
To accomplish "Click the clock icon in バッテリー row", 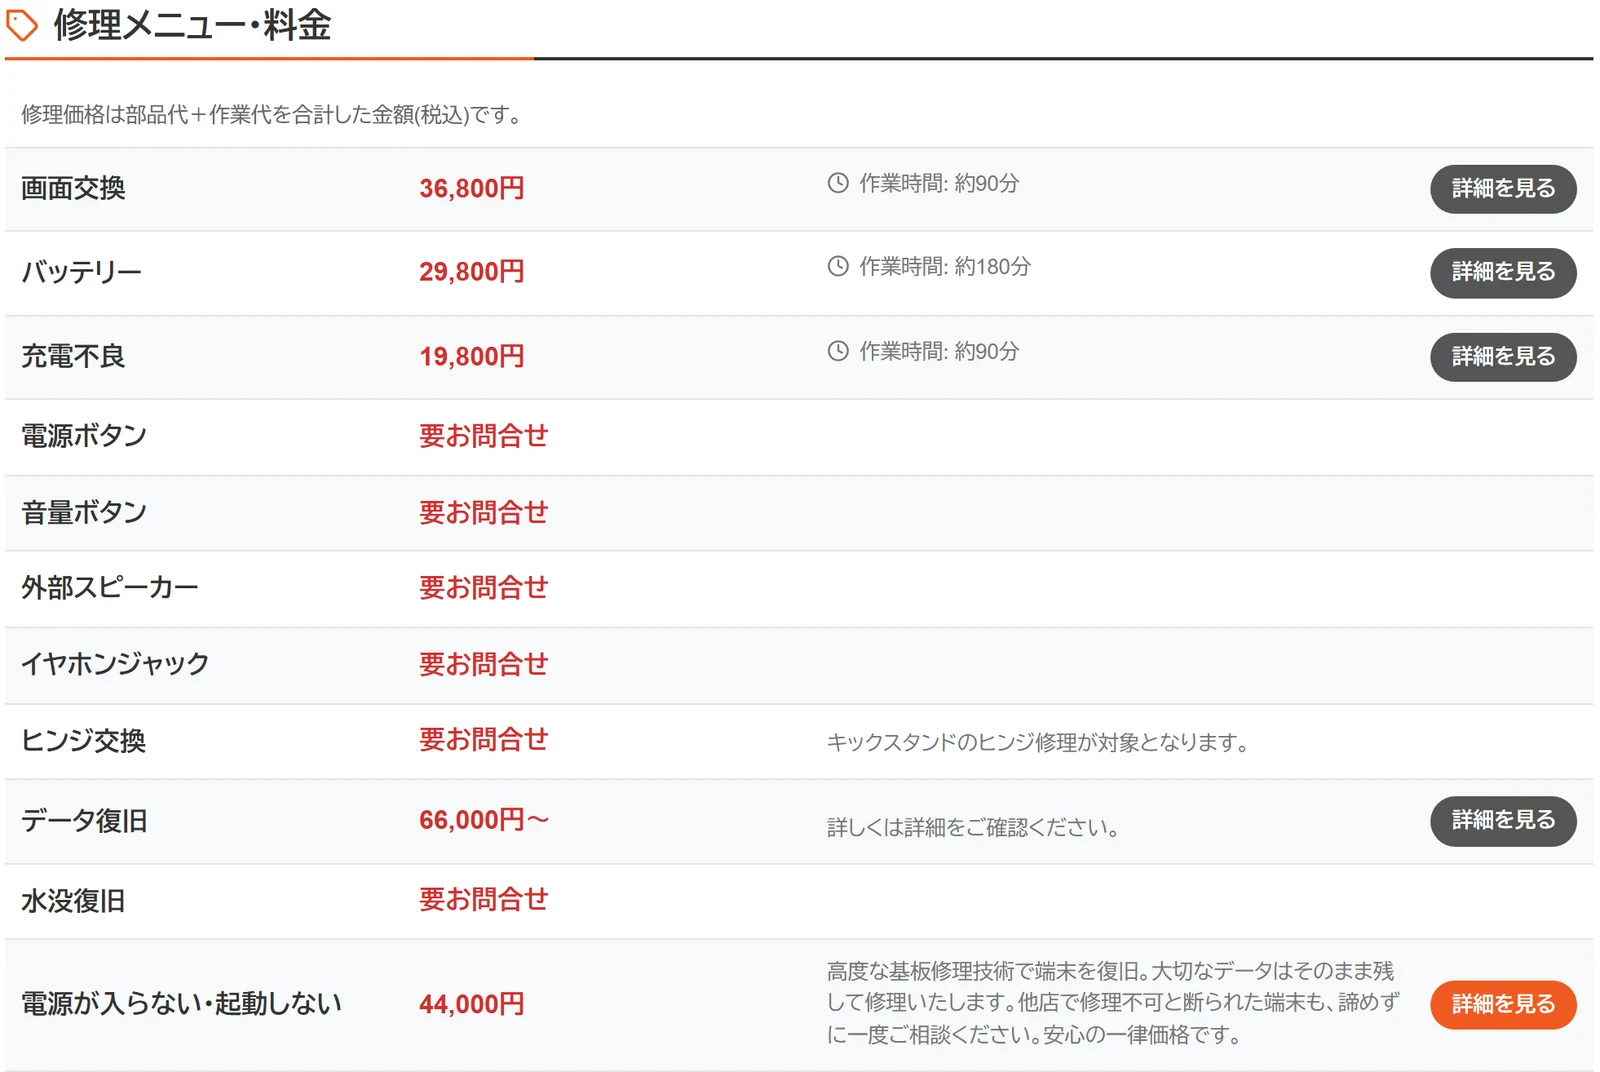I will tap(838, 266).
